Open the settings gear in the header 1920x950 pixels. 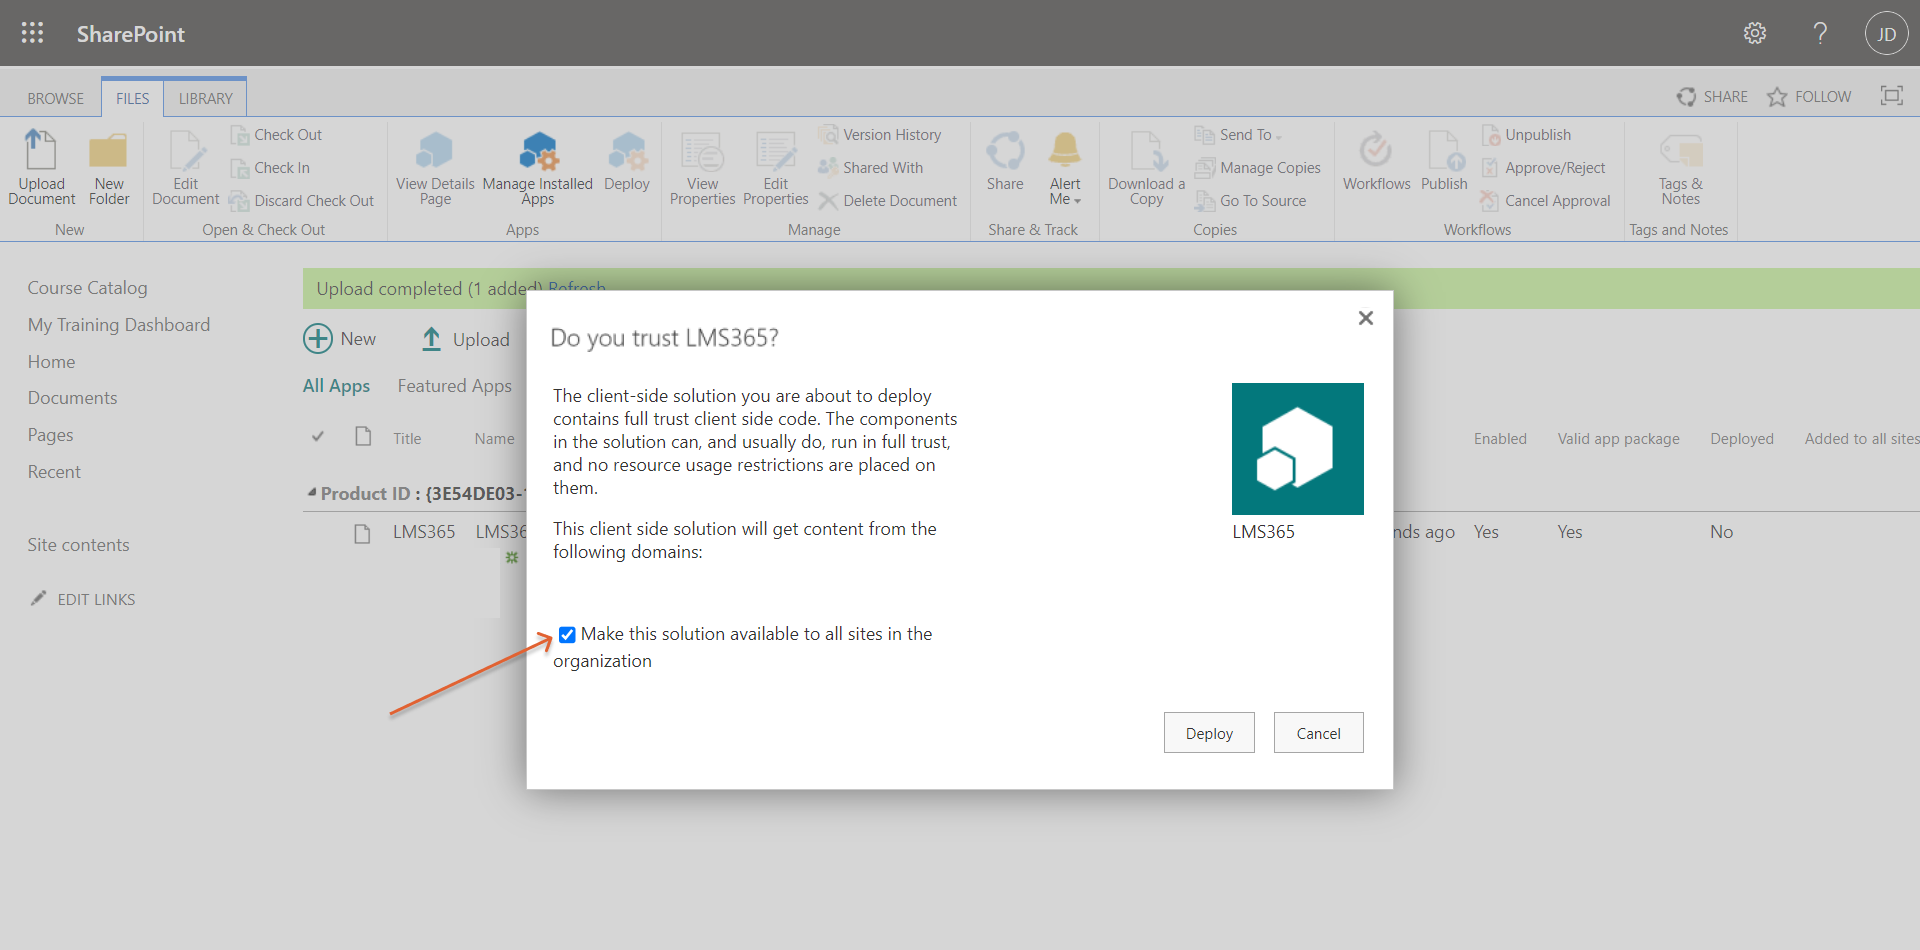[x=1755, y=33]
